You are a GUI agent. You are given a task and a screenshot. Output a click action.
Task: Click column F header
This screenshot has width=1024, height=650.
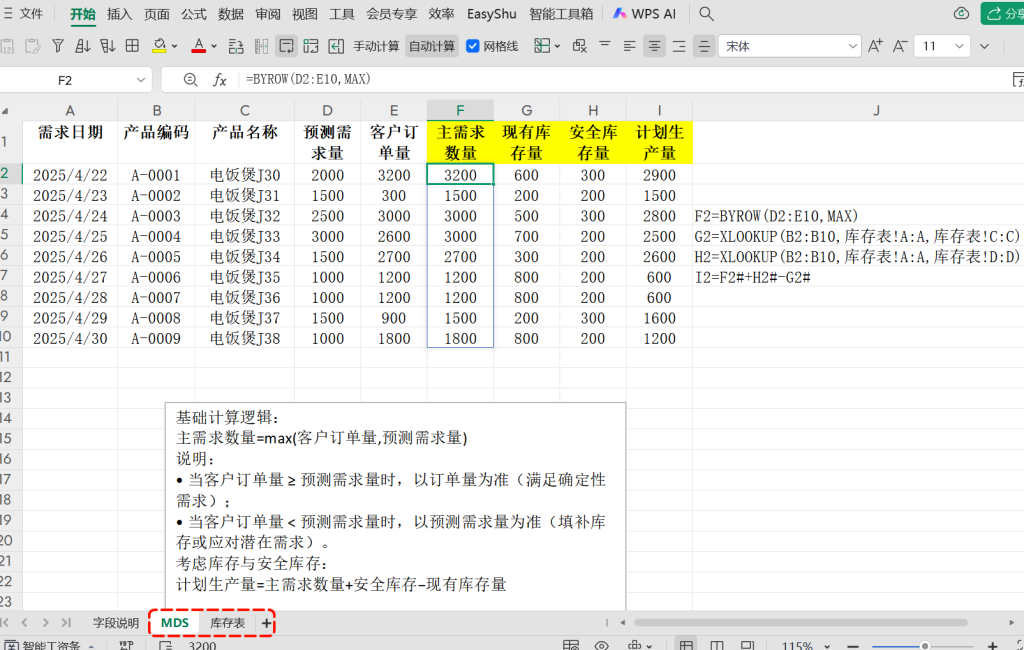coord(460,110)
